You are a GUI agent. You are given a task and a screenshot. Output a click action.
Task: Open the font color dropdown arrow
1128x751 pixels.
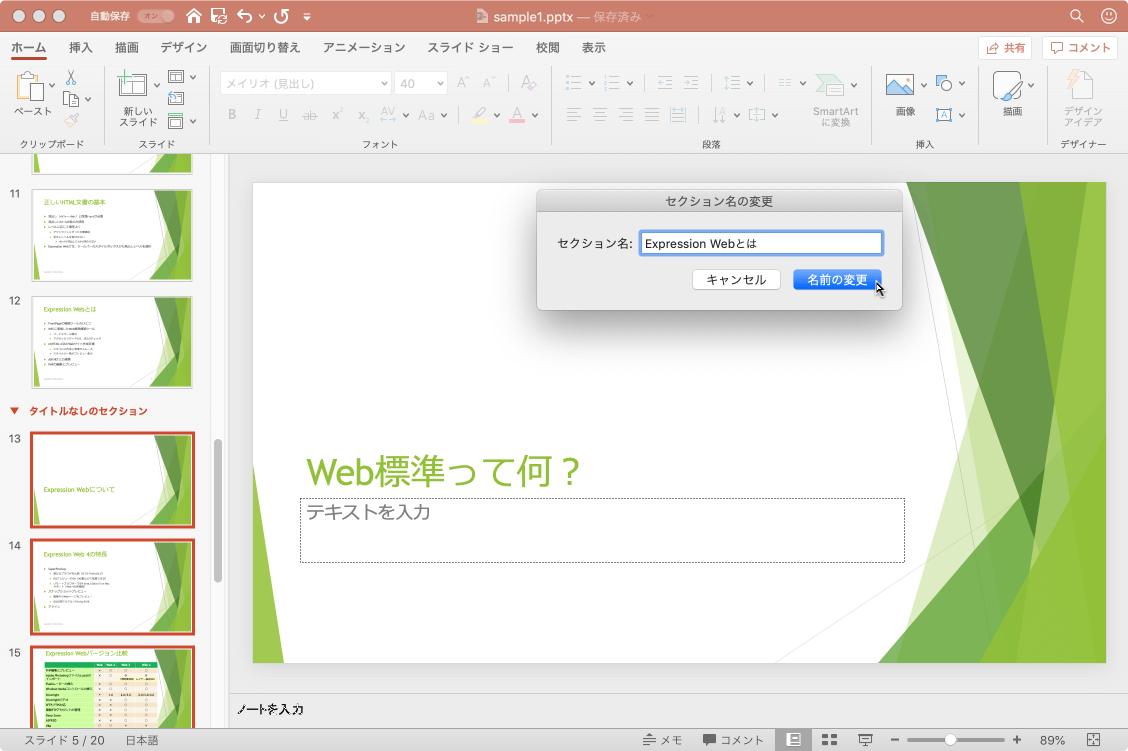(x=535, y=115)
